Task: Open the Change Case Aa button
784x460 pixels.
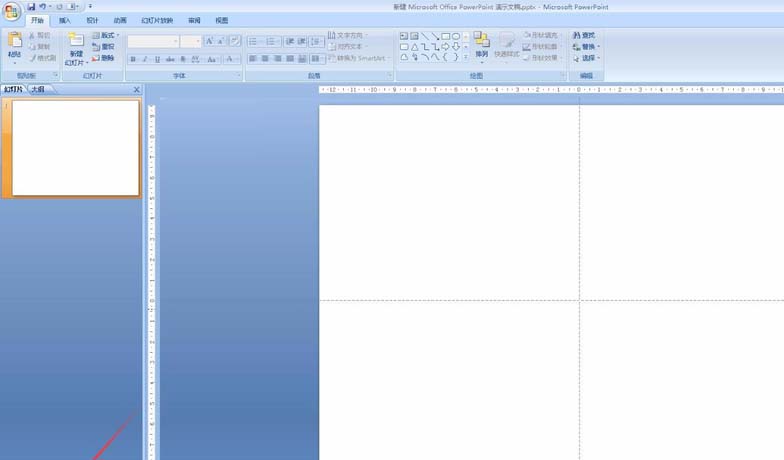Action: (212, 59)
